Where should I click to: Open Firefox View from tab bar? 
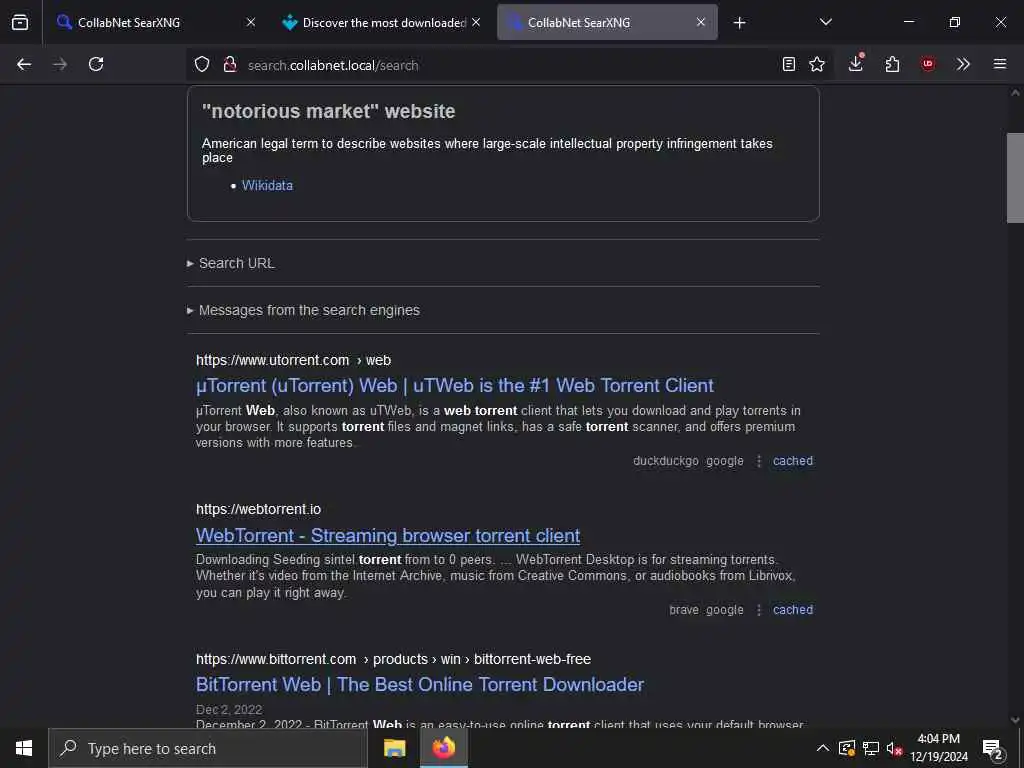tap(20, 22)
